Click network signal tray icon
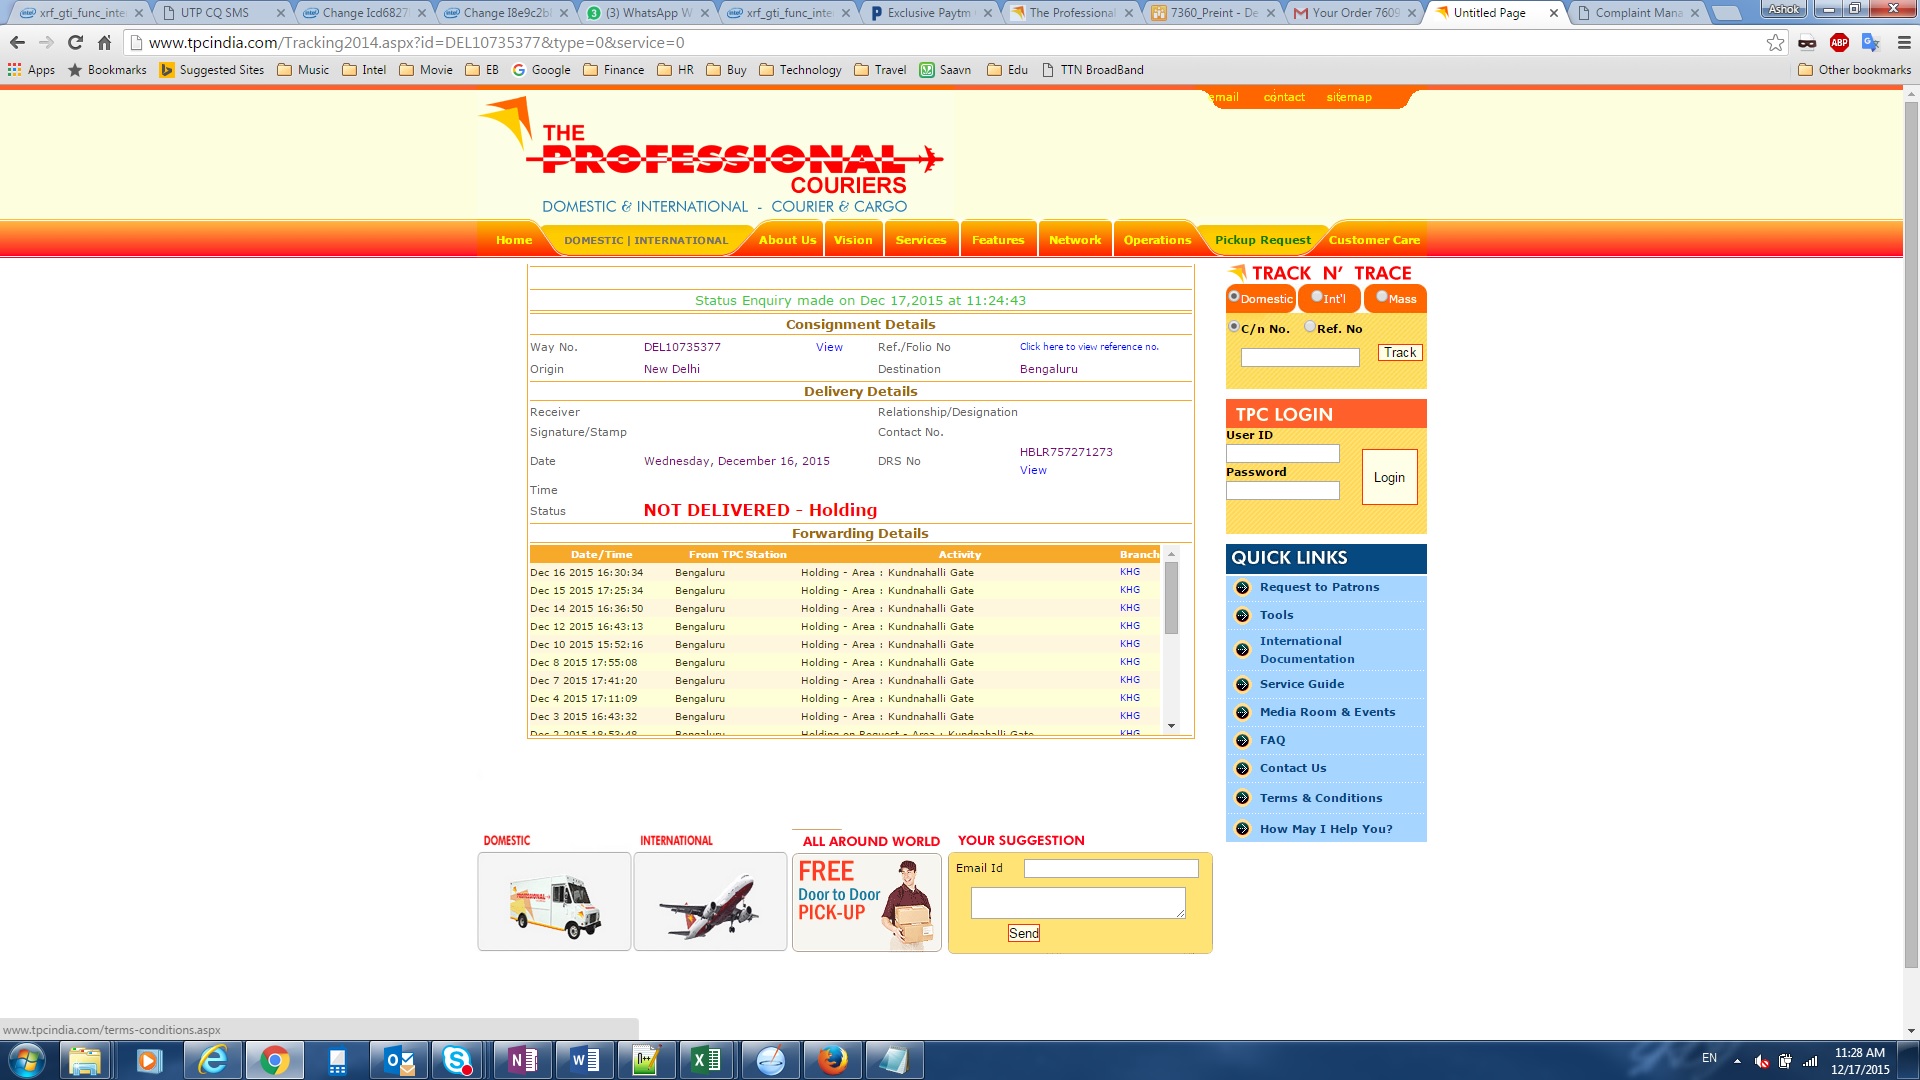 pos(1810,1061)
